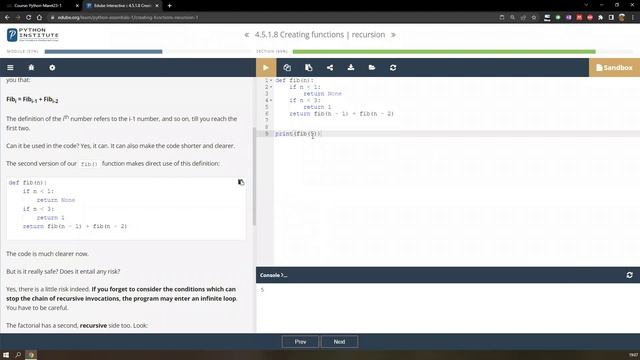The image size is (640, 360).
Task: Open lesson settings gear icon
Action: [x=52, y=68]
